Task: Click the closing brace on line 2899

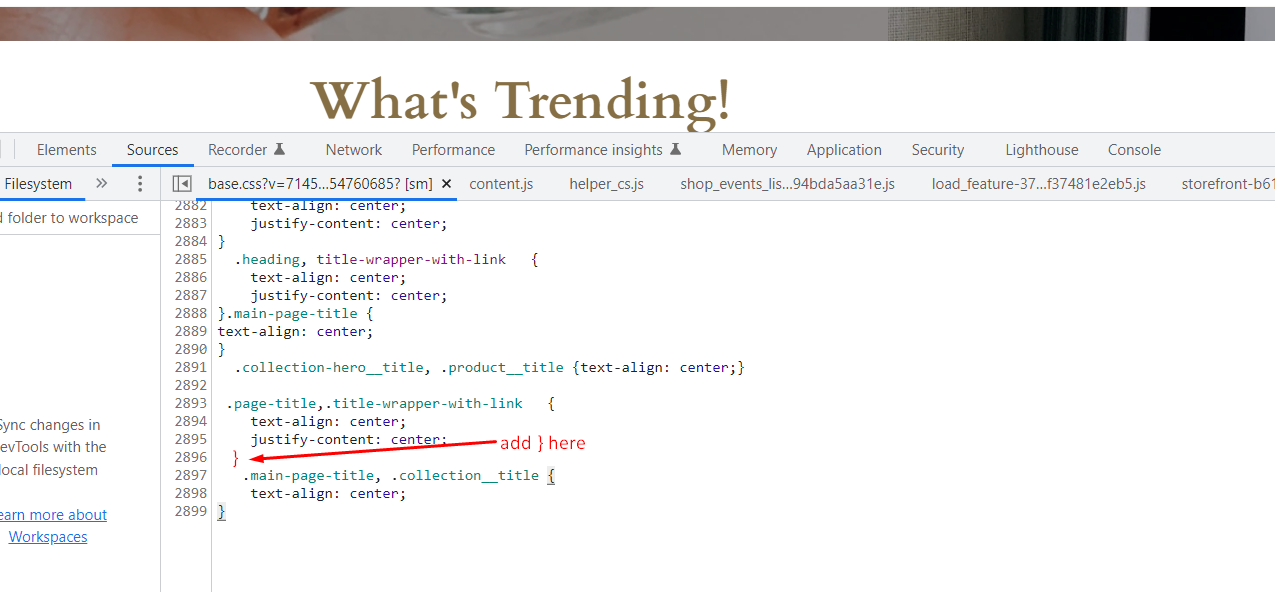Action: click(x=222, y=512)
